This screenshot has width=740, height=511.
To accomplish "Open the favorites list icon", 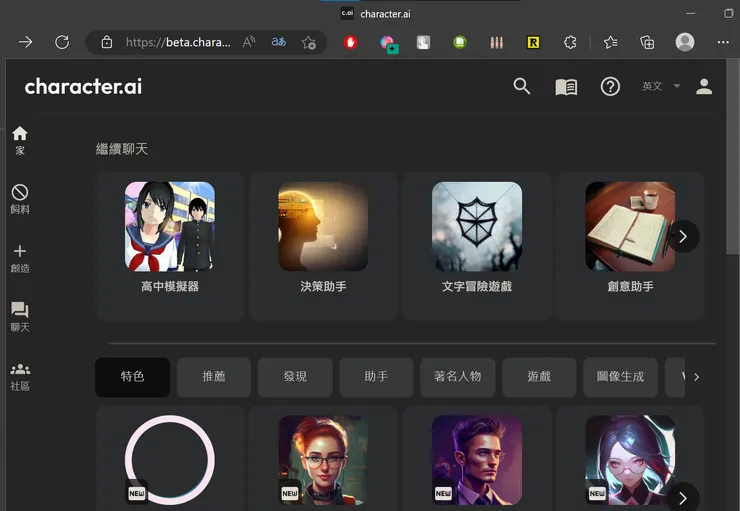I will (x=610, y=42).
